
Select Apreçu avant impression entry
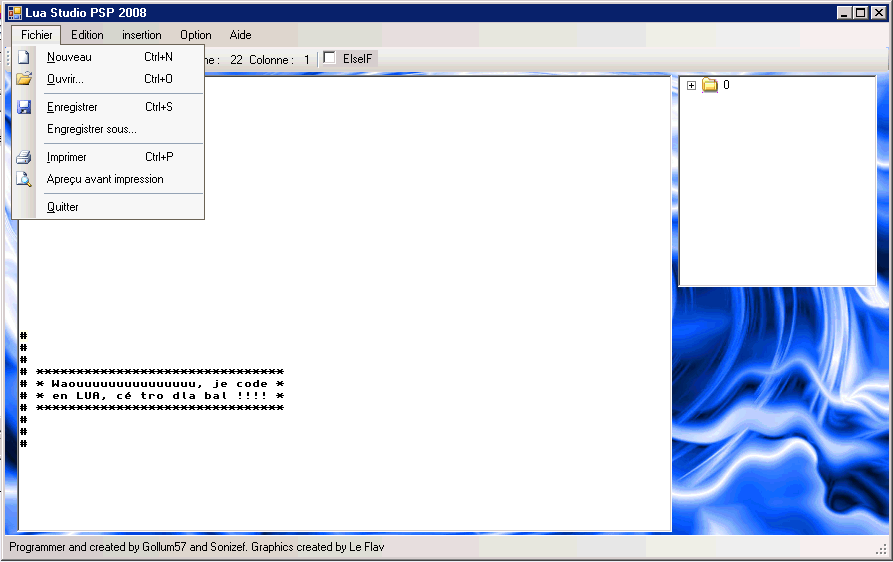click(x=108, y=179)
